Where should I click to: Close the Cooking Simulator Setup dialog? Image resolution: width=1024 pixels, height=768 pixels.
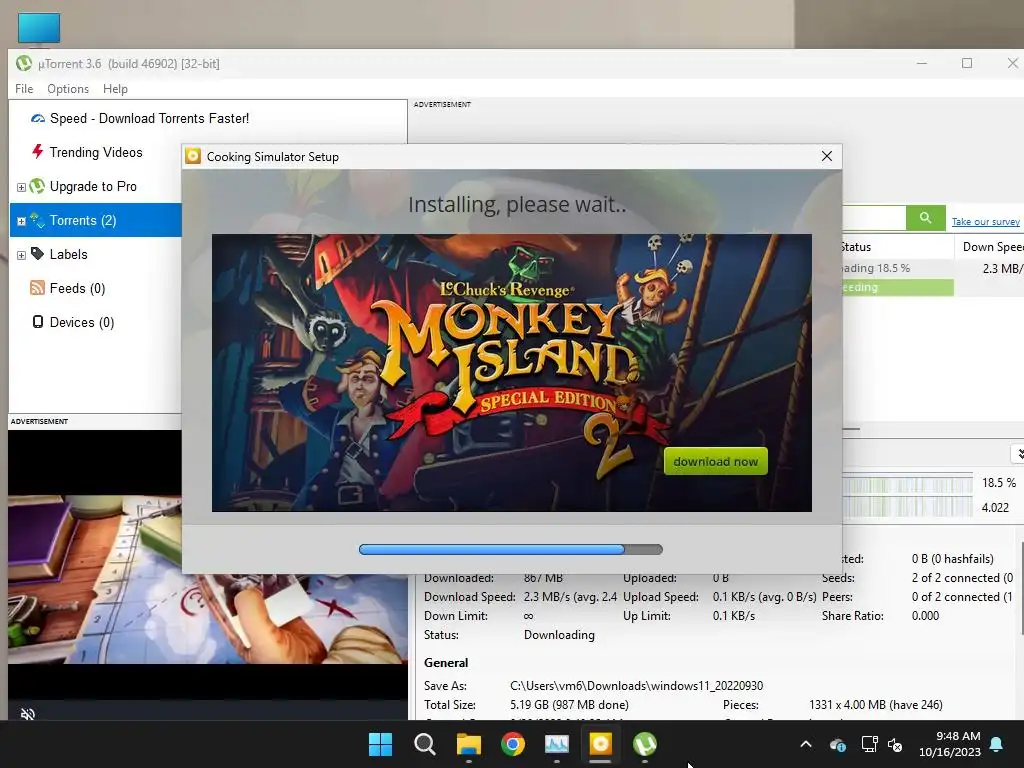click(827, 156)
